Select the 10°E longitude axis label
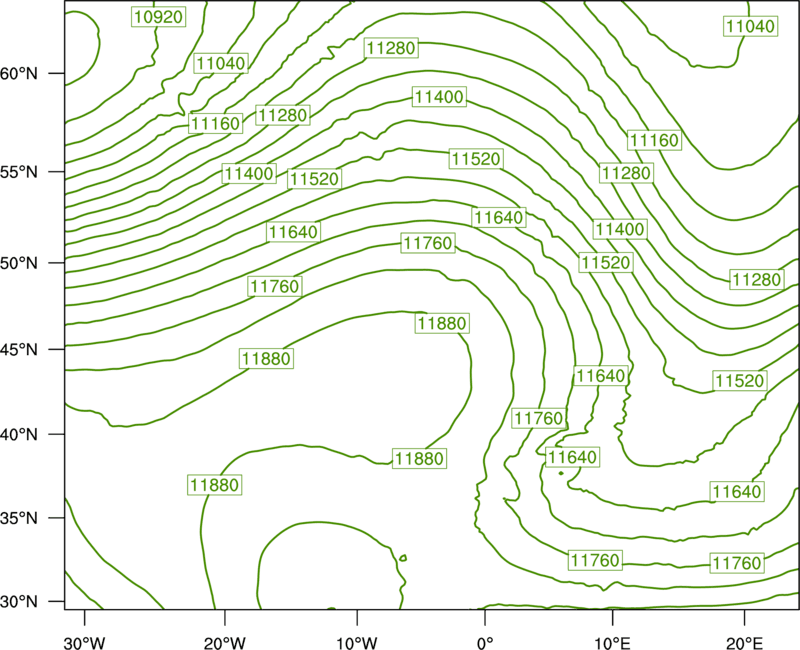This screenshot has height=650, width=800. coord(613,642)
